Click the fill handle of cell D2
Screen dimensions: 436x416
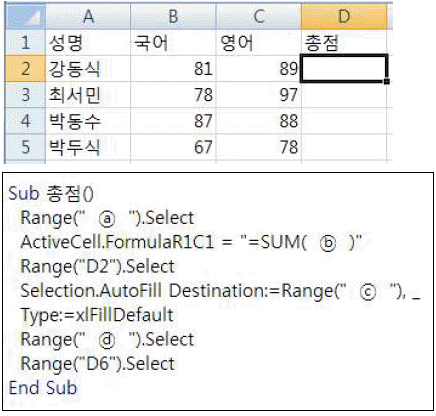(x=387, y=81)
